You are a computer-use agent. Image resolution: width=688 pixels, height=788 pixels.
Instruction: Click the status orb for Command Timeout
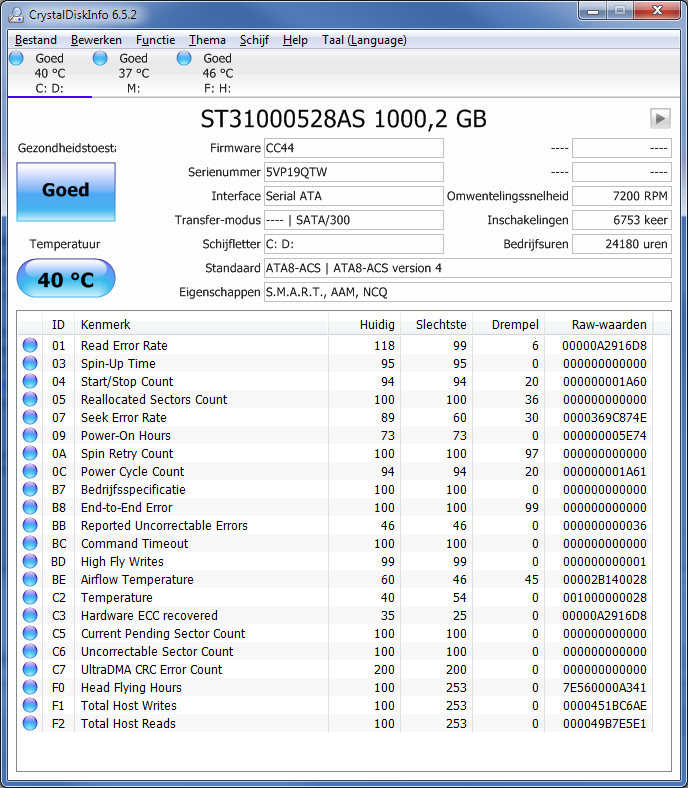click(x=30, y=543)
